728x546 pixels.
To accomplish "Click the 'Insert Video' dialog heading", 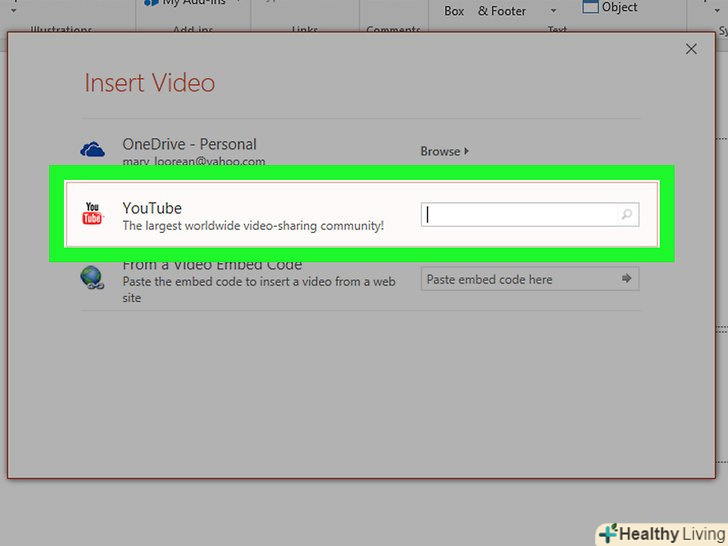I will click(x=150, y=82).
